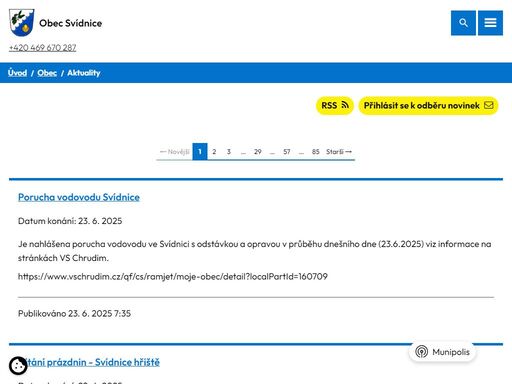This screenshot has height=384, width=512.
Task: Select pagination page 3
Action: [x=229, y=152]
